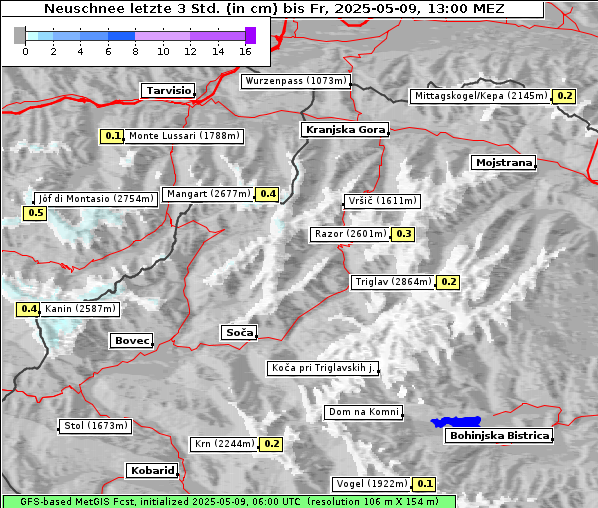
Task: Click the Stol (1673m) label
Action: pyautogui.click(x=95, y=426)
